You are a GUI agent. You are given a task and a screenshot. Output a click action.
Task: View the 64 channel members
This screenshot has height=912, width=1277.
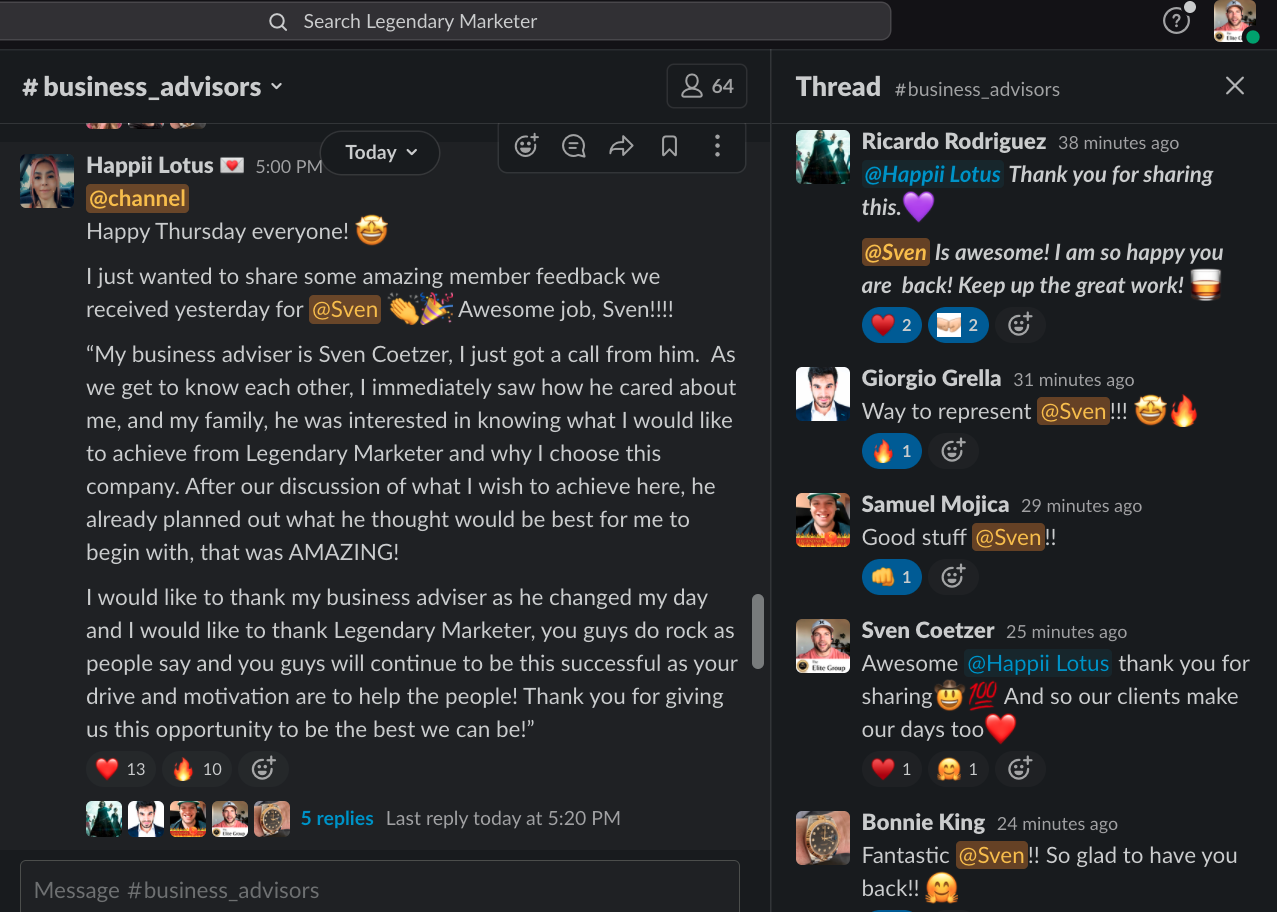[x=707, y=87]
